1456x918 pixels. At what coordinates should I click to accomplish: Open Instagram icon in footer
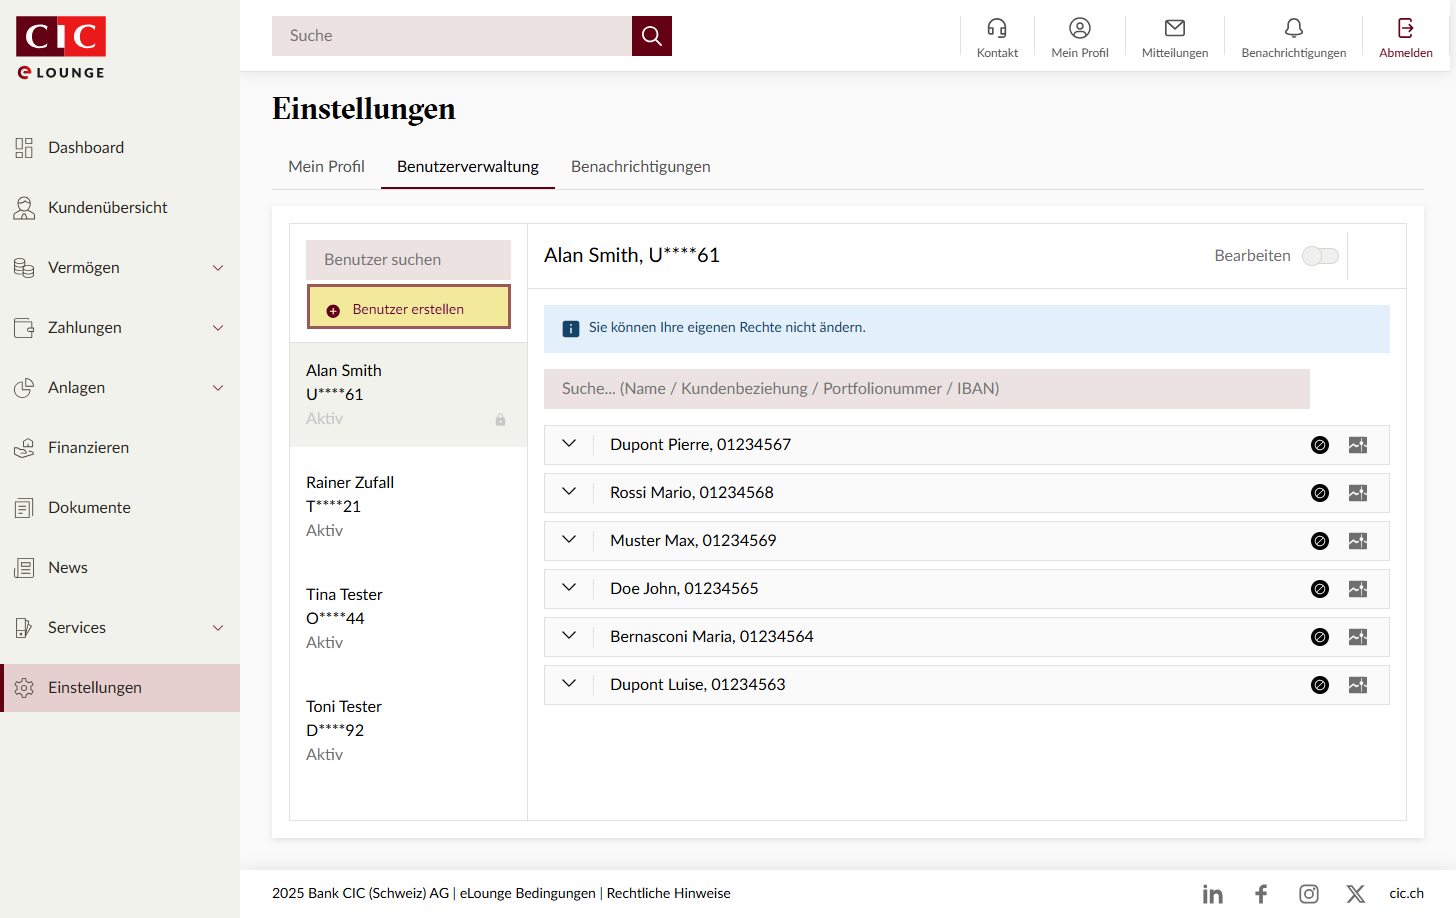[1308, 894]
